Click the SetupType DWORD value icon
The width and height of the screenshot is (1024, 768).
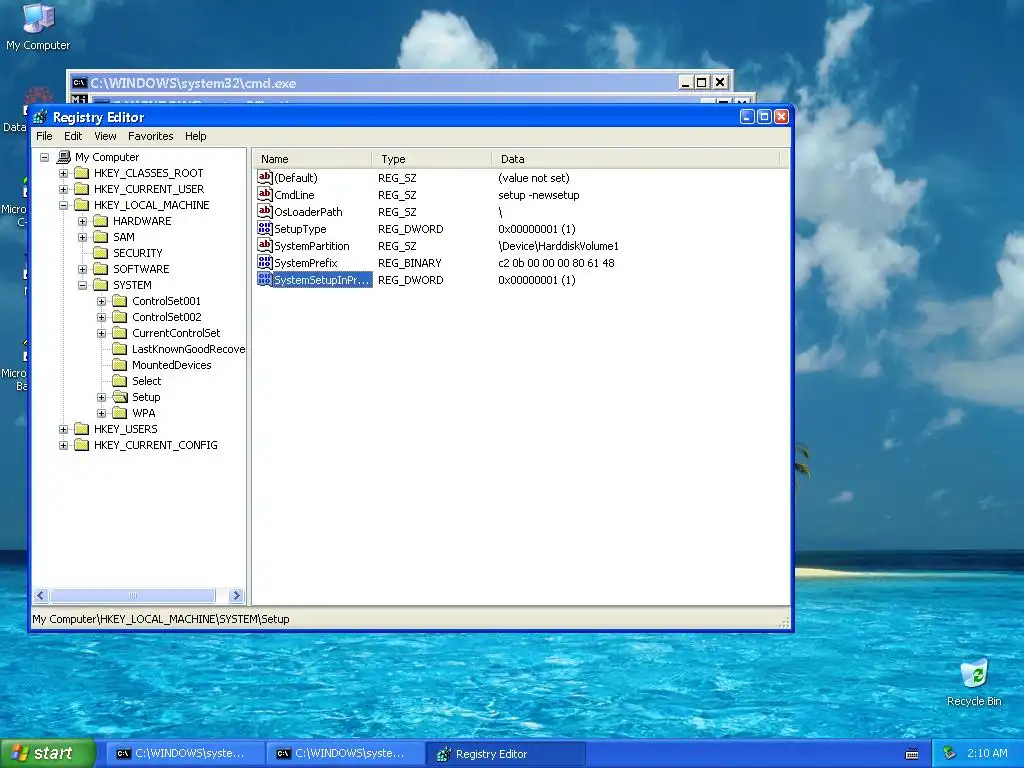(x=264, y=229)
